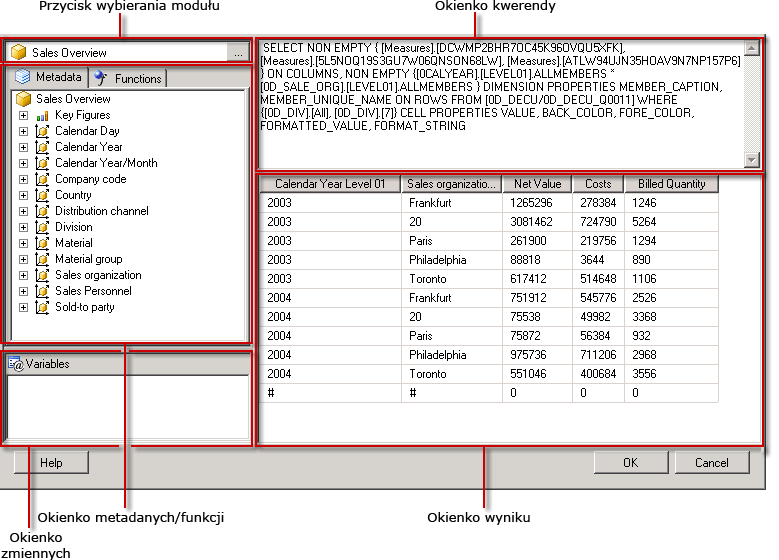Click the Country dimension icon

pyautogui.click(x=42, y=195)
